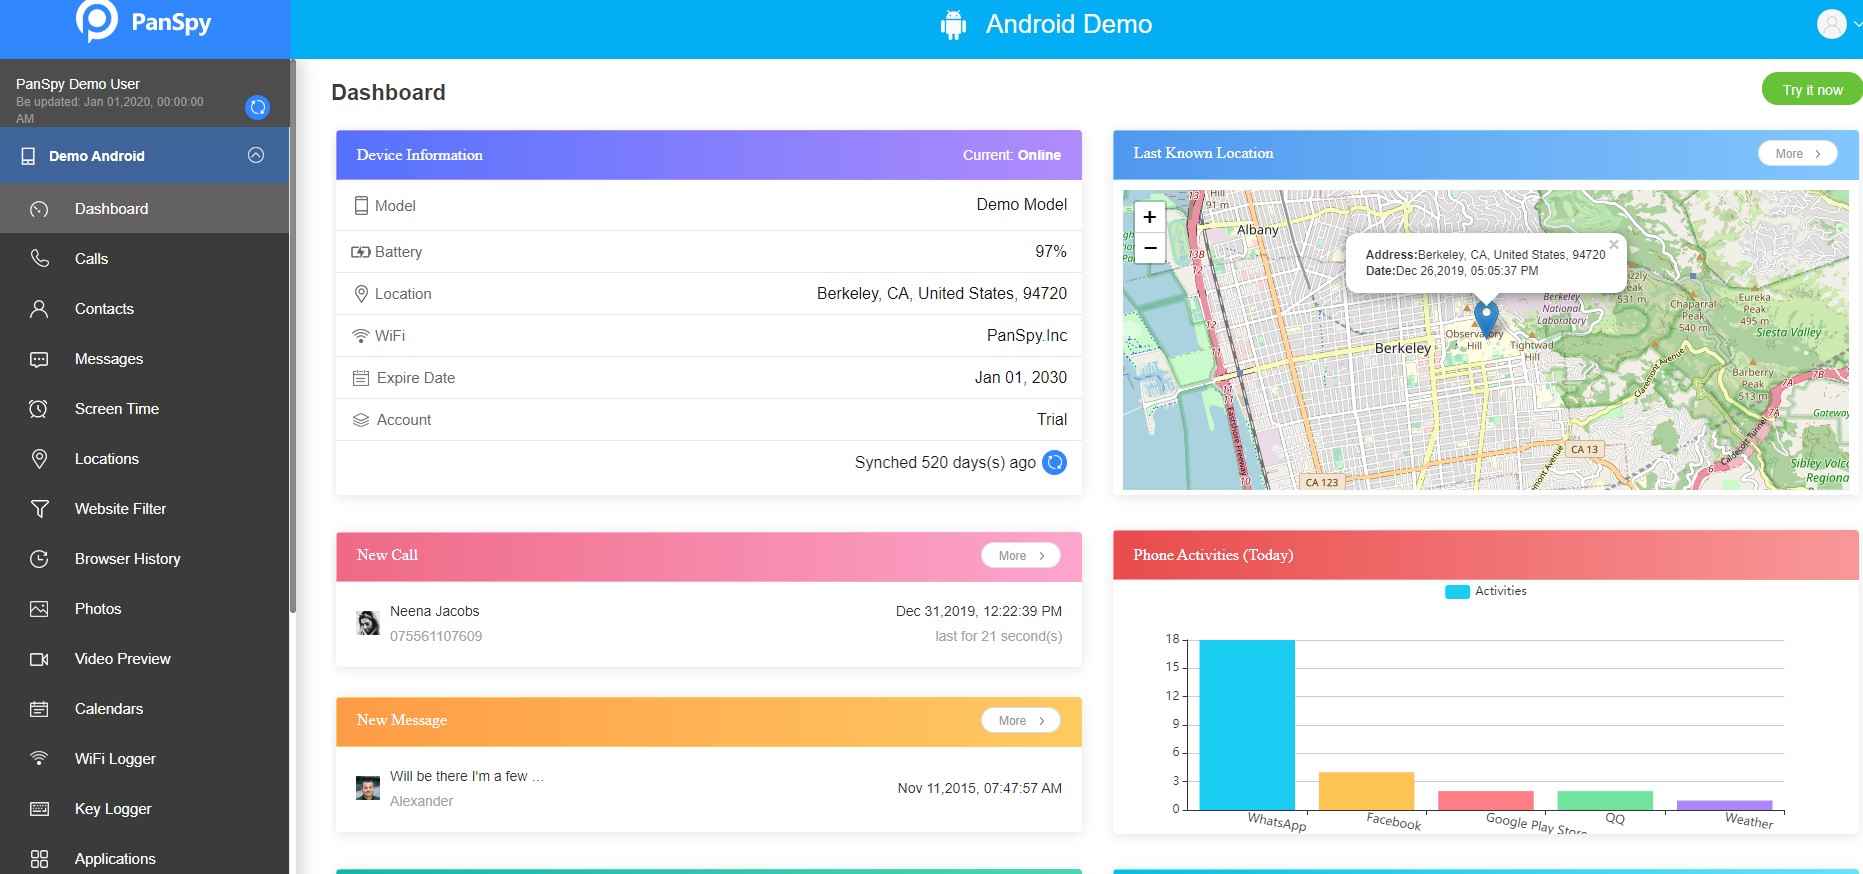
Task: Open Screen Time in sidebar
Action: click(x=145, y=409)
